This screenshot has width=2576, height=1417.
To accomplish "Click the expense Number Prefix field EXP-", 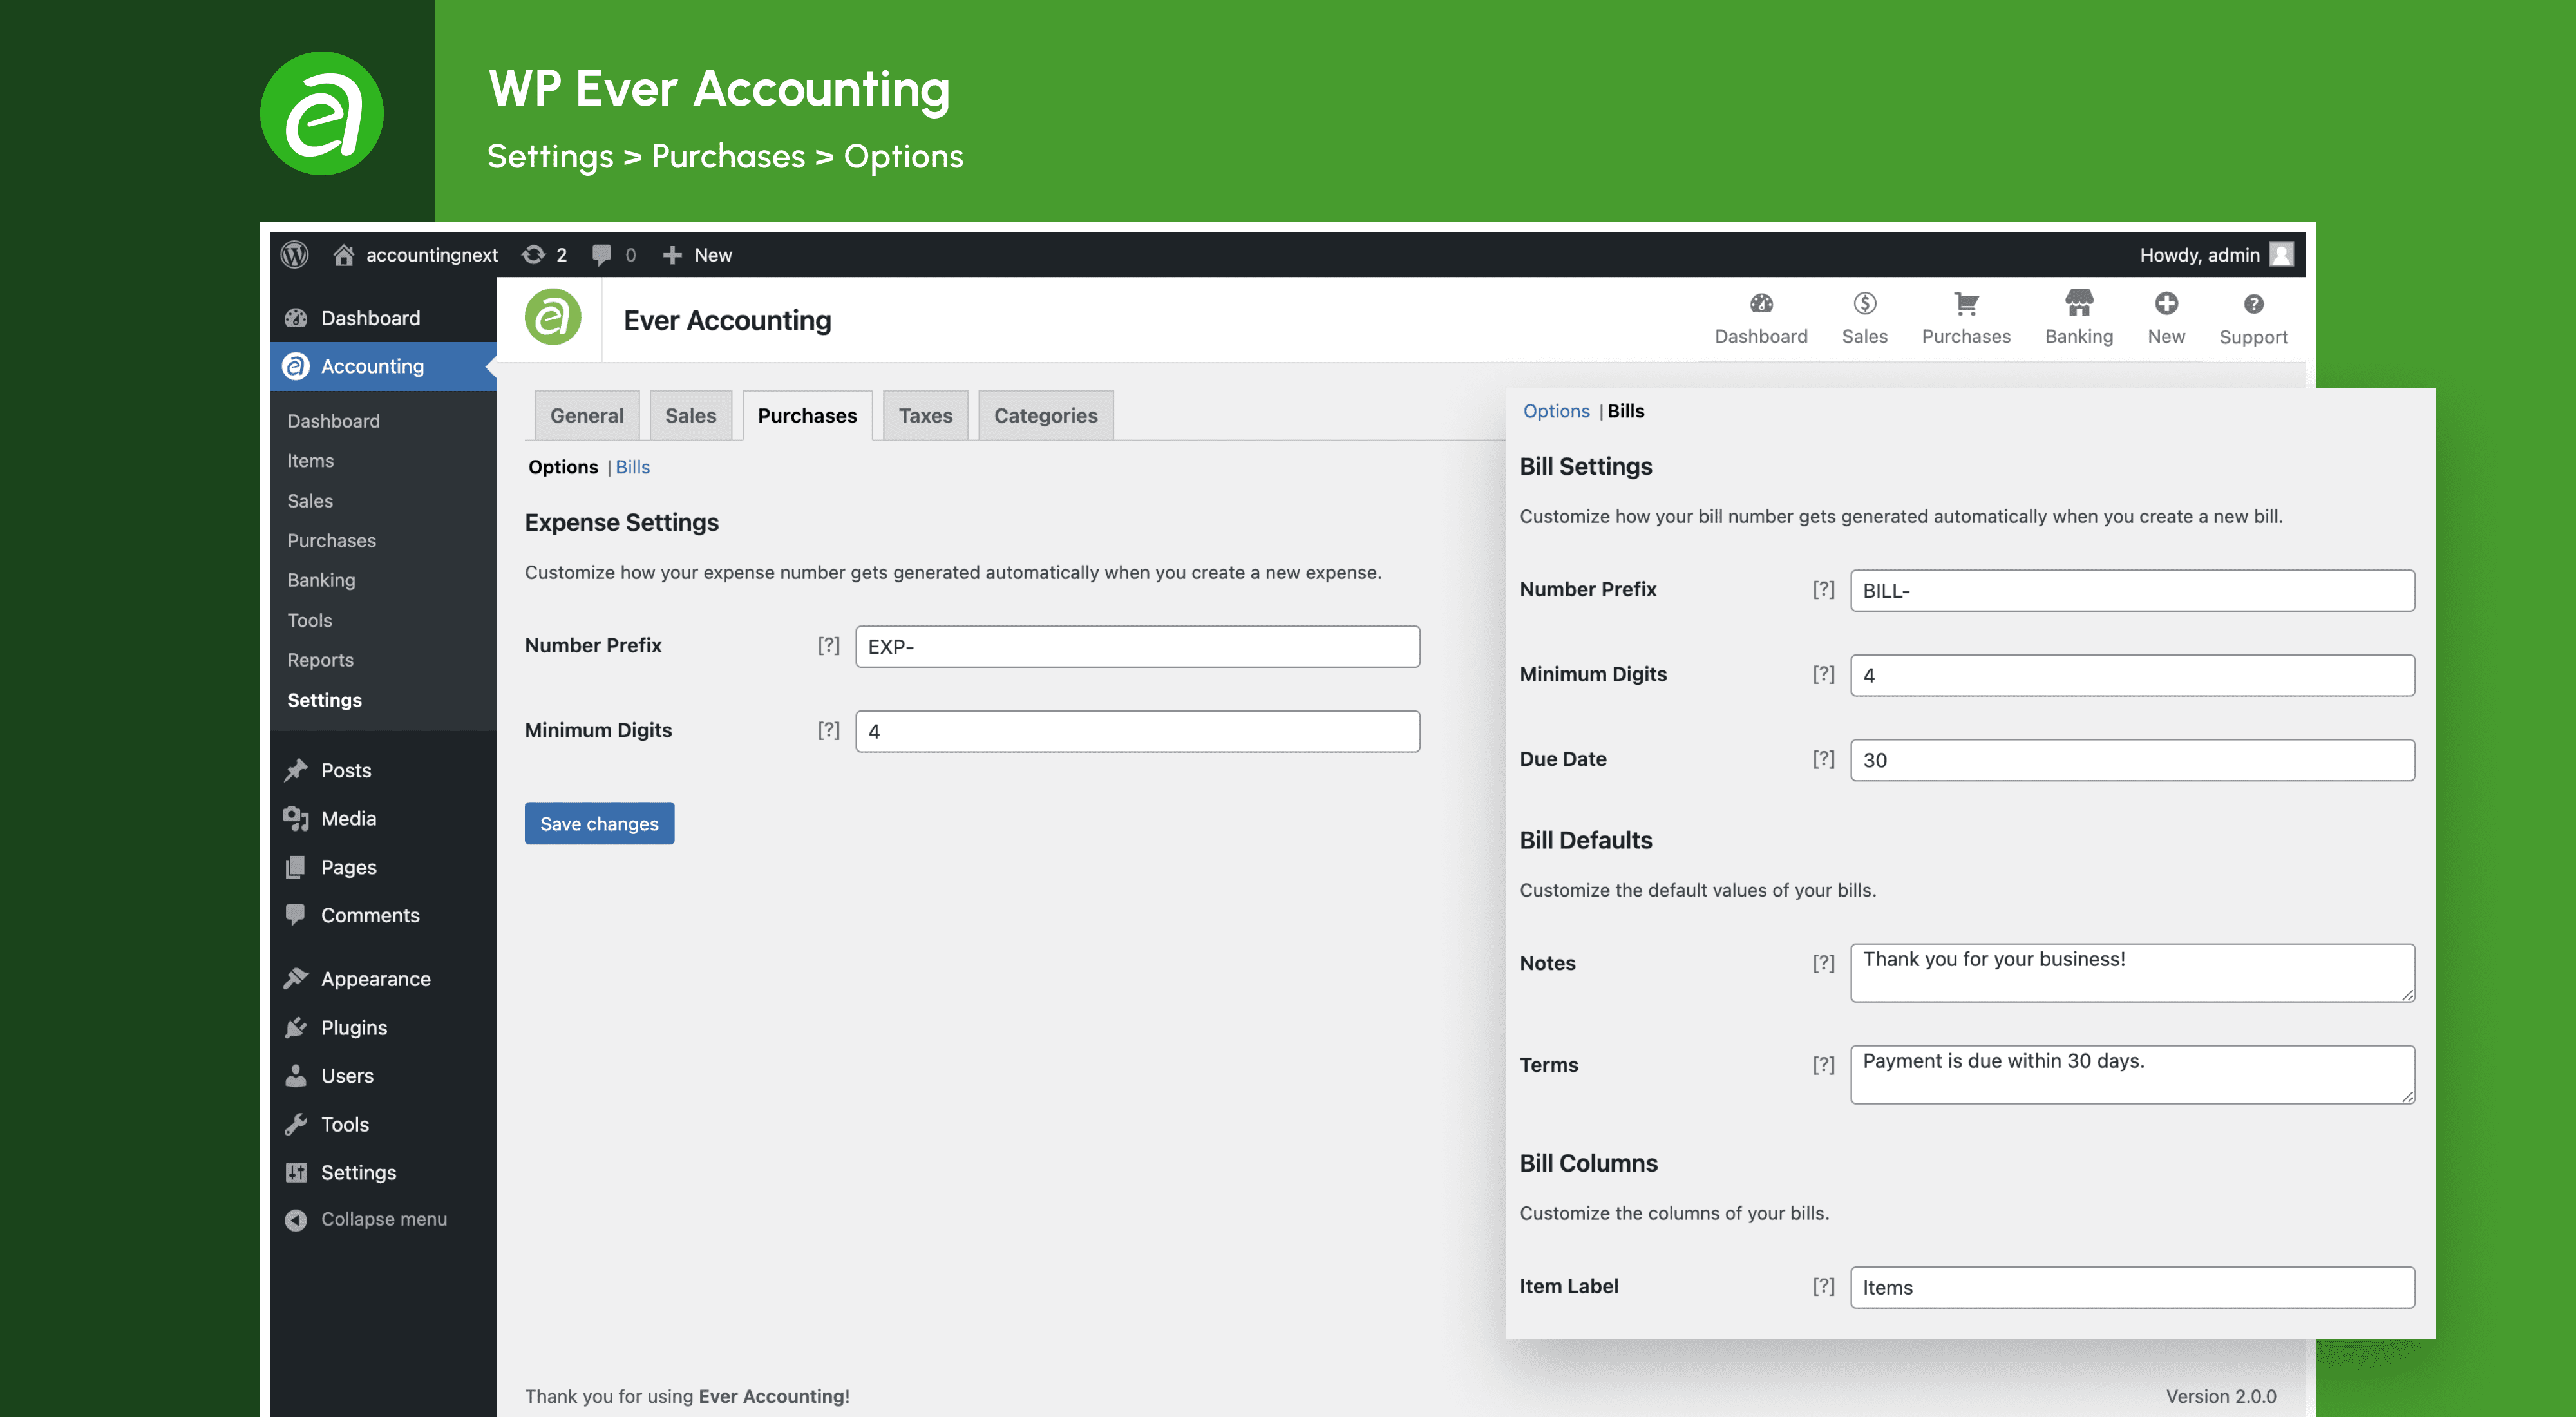I will click(x=1137, y=646).
